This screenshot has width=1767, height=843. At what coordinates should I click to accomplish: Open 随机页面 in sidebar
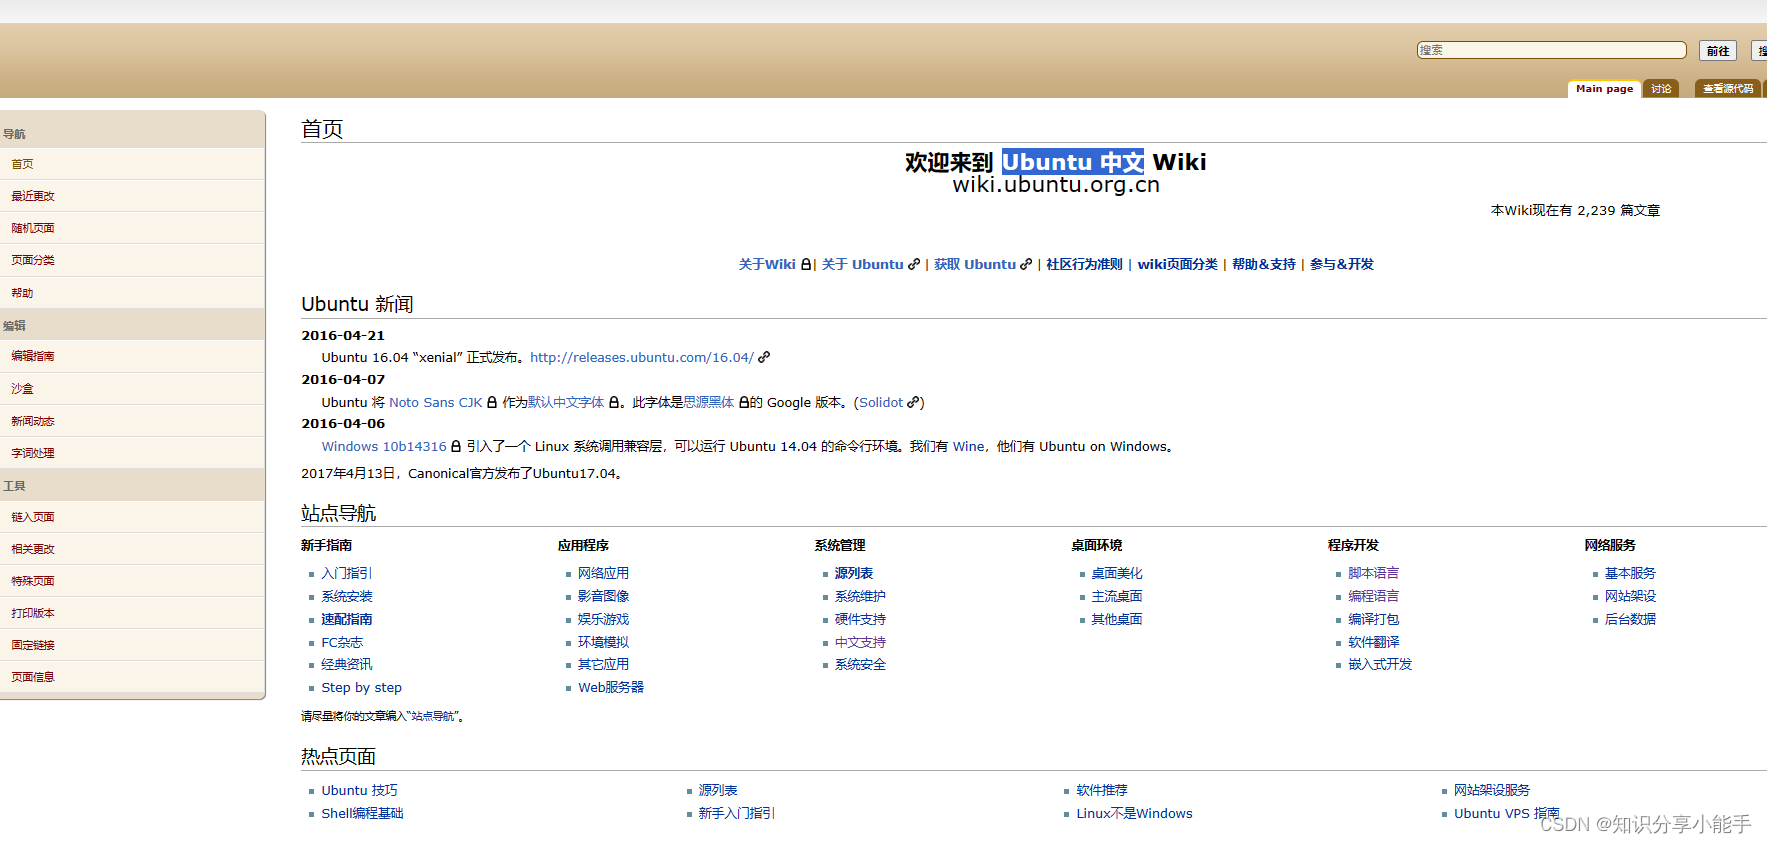point(33,228)
